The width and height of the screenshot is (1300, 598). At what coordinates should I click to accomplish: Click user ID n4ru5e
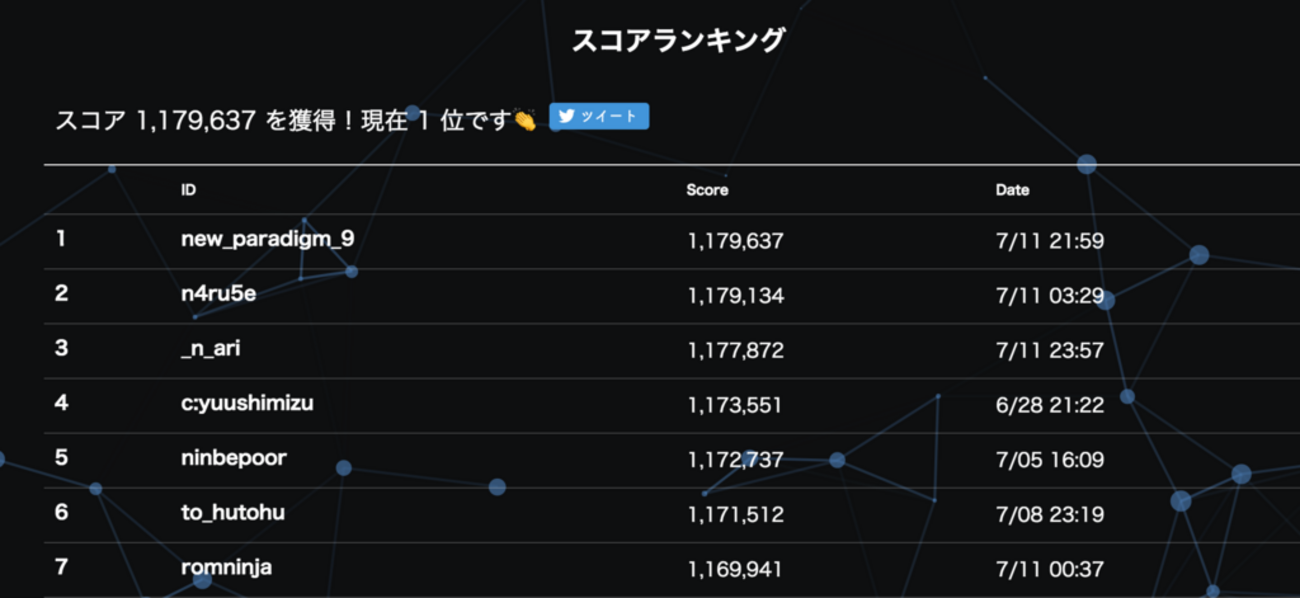(x=219, y=295)
